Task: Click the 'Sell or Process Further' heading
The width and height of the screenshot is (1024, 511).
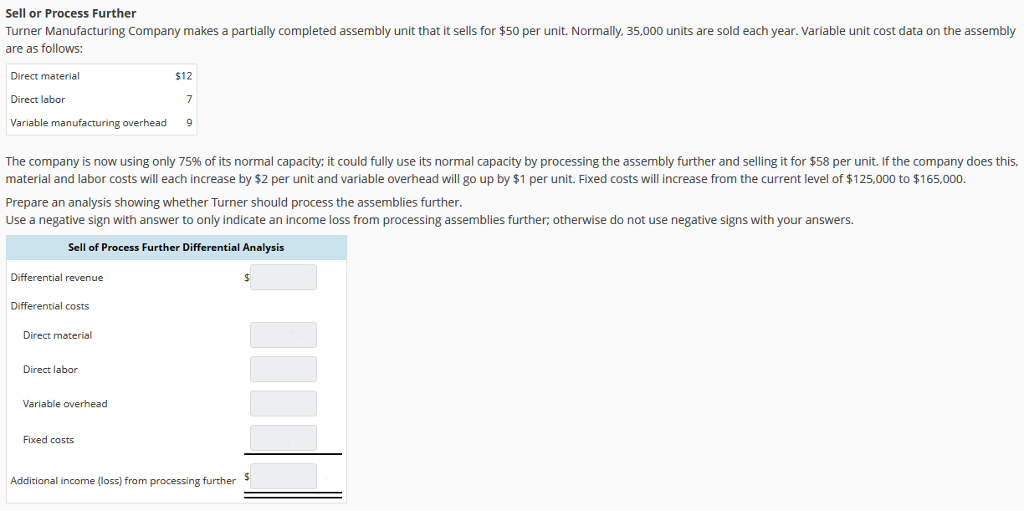Action: [71, 13]
